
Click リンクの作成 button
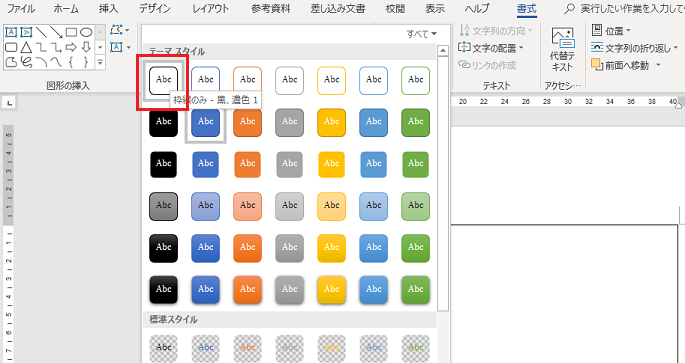click(x=487, y=65)
